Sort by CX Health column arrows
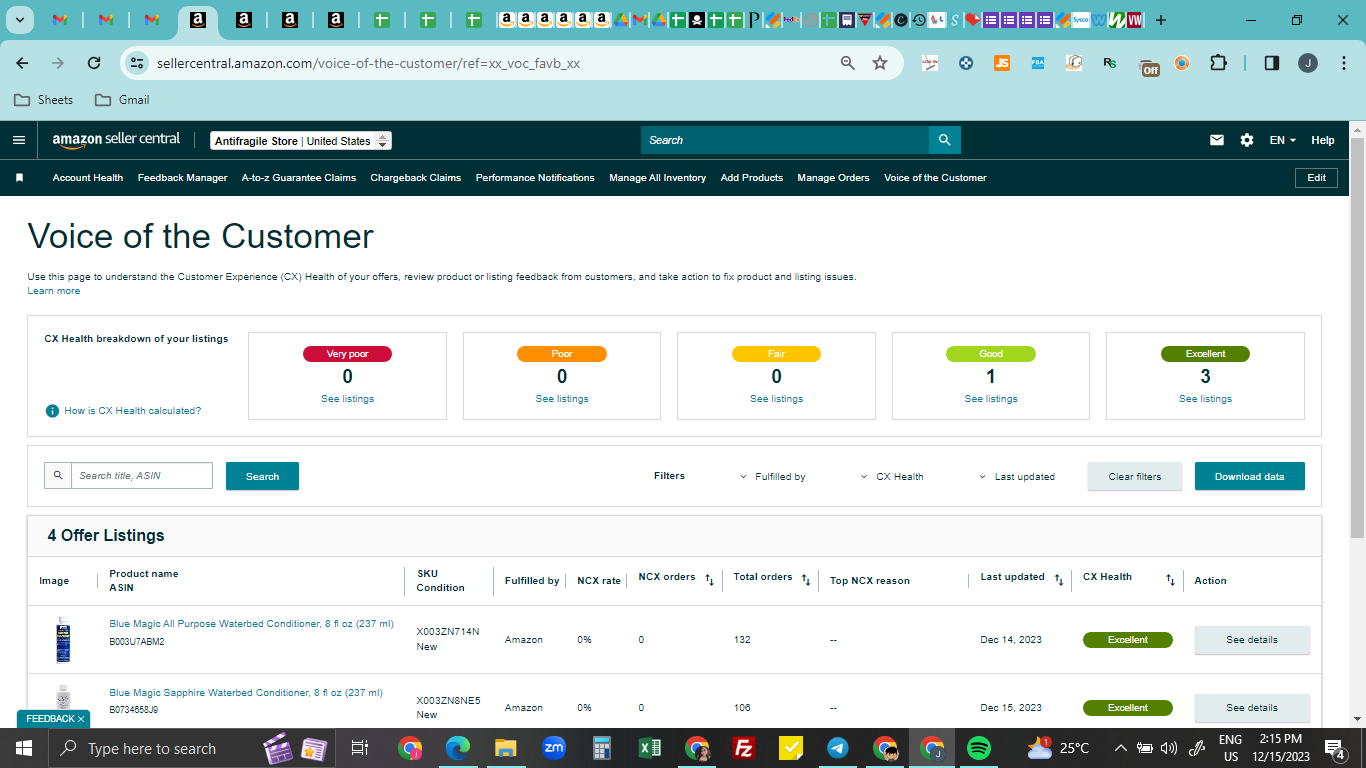The height and width of the screenshot is (768, 1366). point(1170,579)
